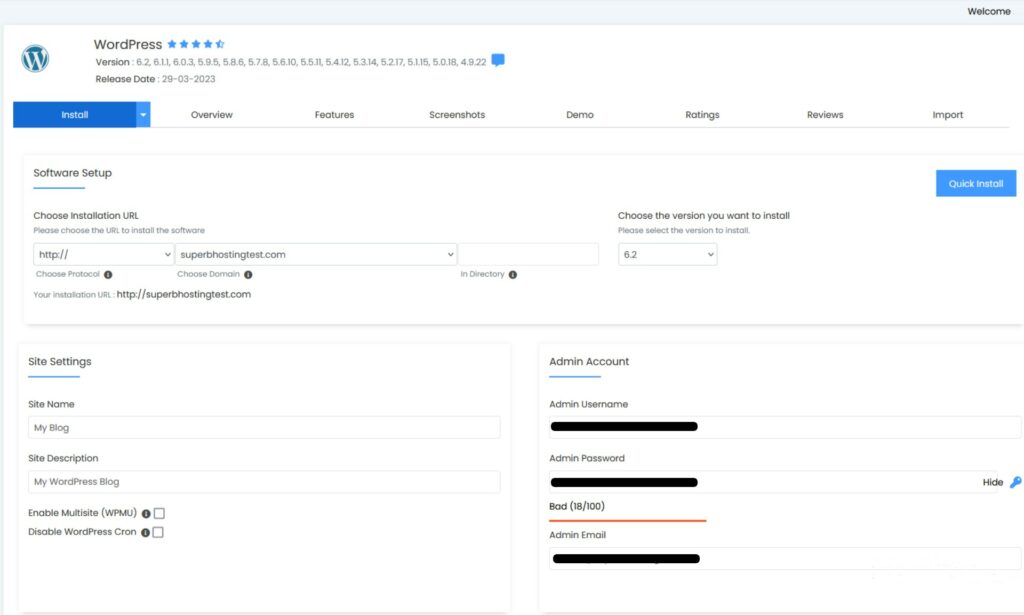Switch to the Import tab
This screenshot has width=1024, height=615.
coord(948,115)
